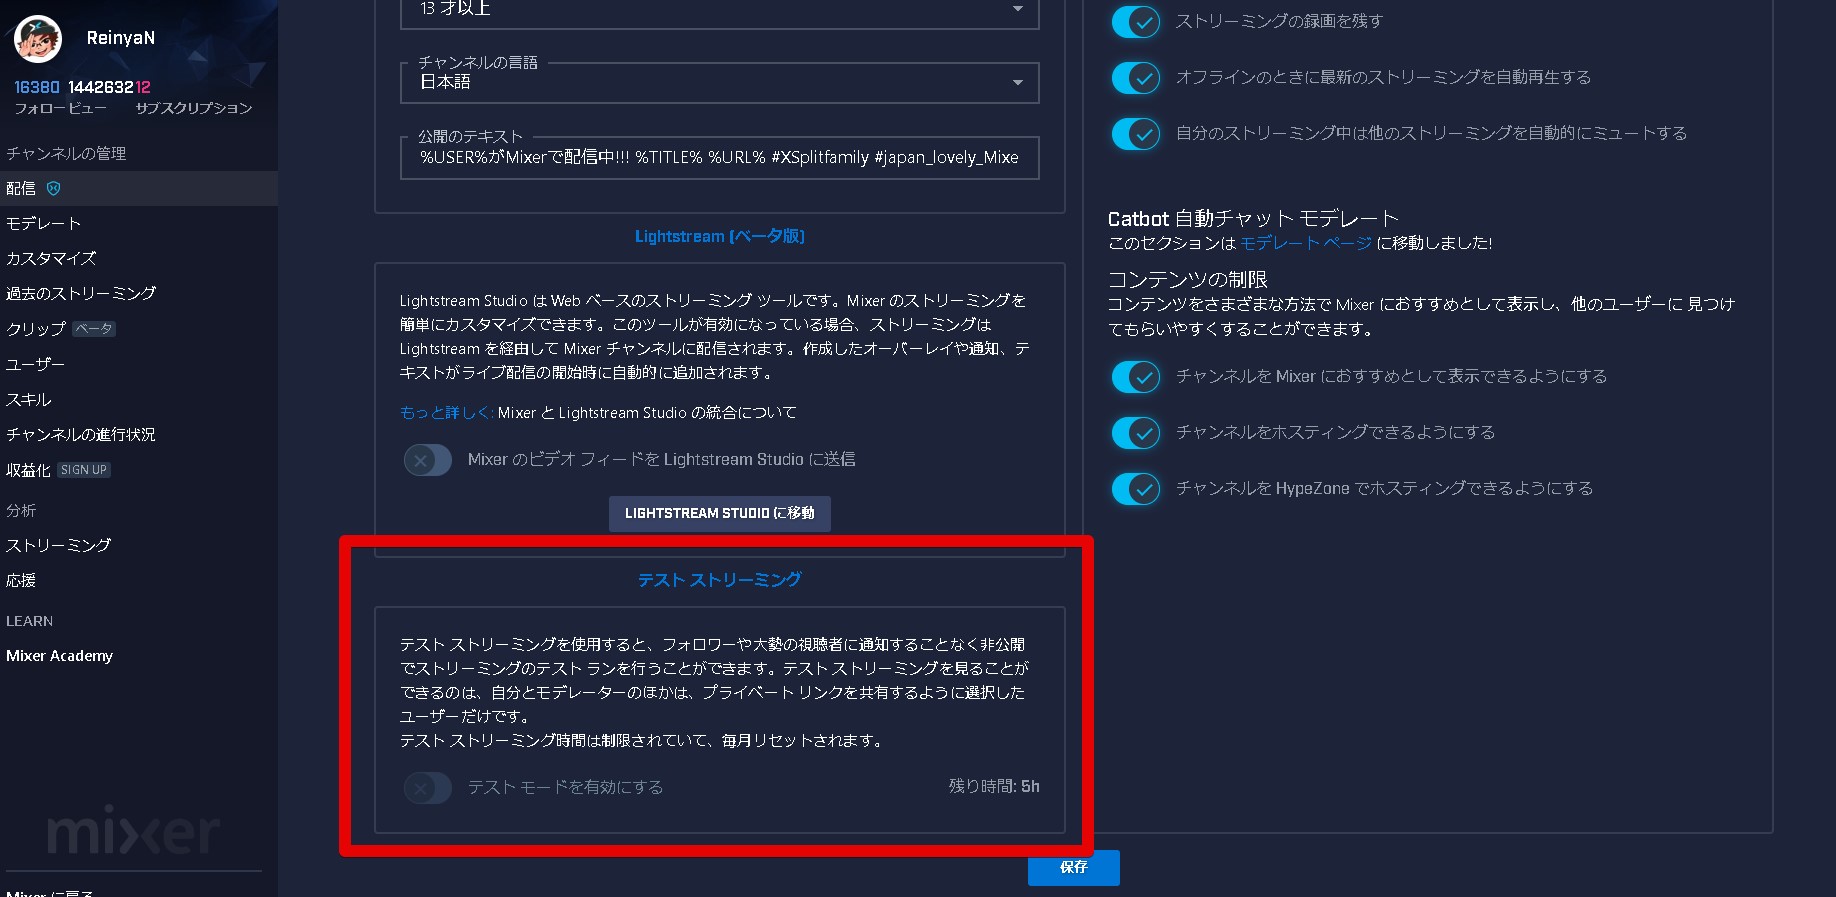
Task: Toggle auto-mute other streams while streaming
Action: 1136,133
